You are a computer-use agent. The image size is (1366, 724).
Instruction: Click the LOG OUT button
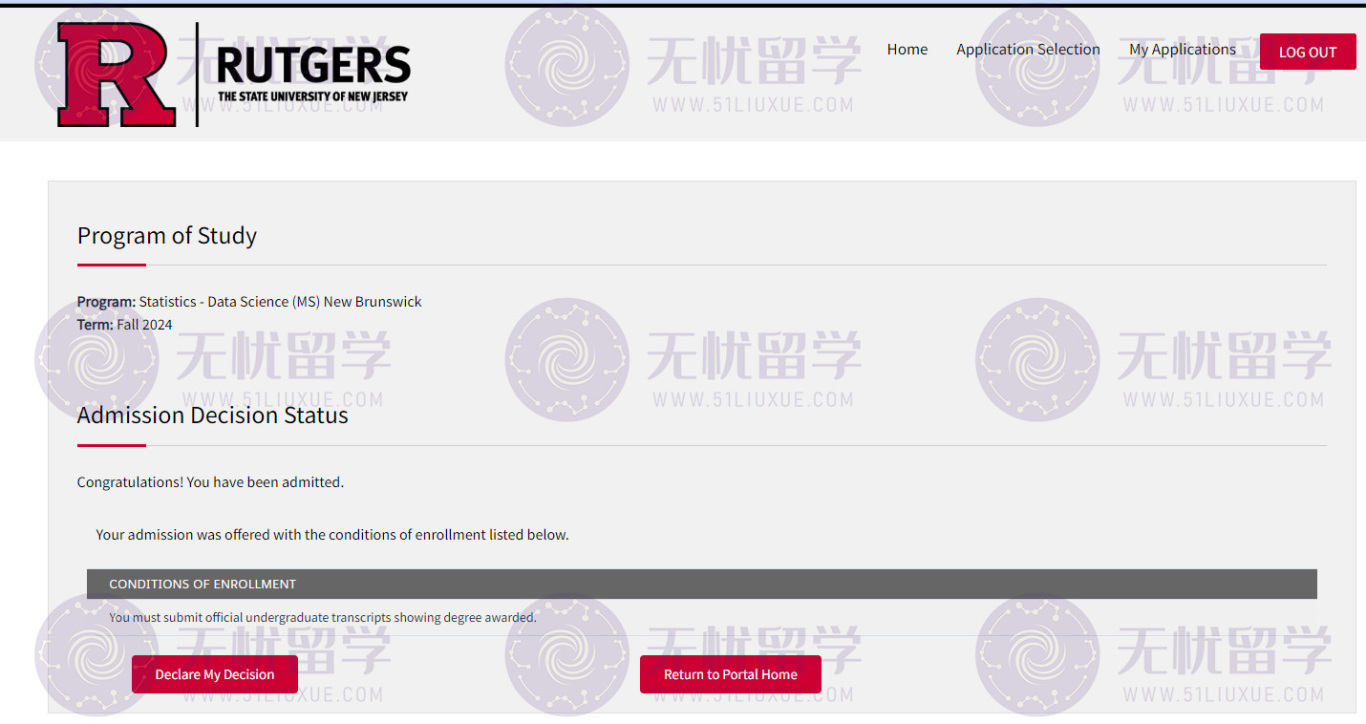click(1307, 52)
